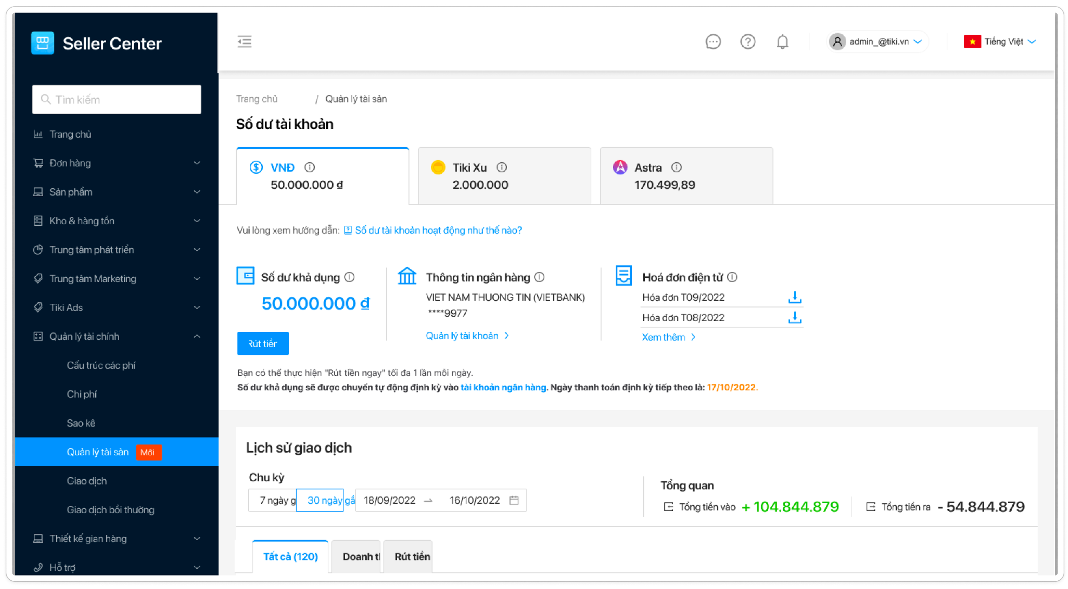Image resolution: width=1068 pixels, height=589 pixels.
Task: Expand Trung tâm Marketing menu
Action: pos(116,278)
